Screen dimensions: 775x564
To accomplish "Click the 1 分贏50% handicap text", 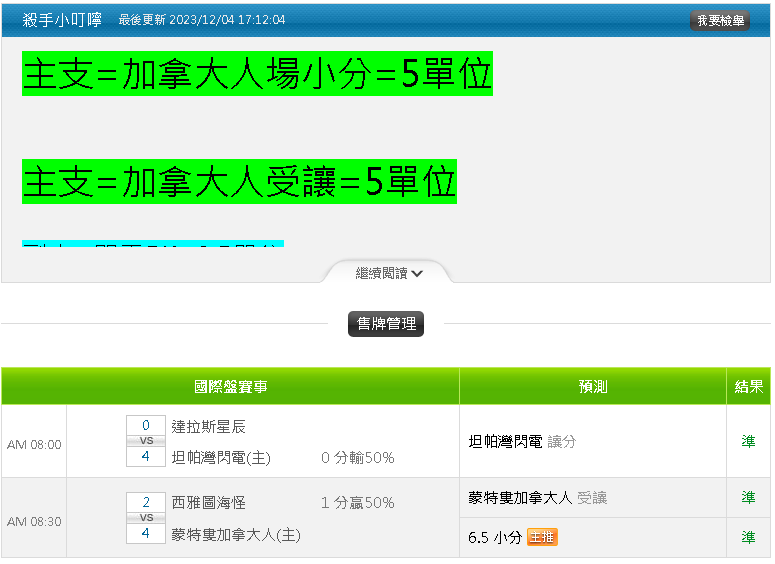I will point(358,503).
